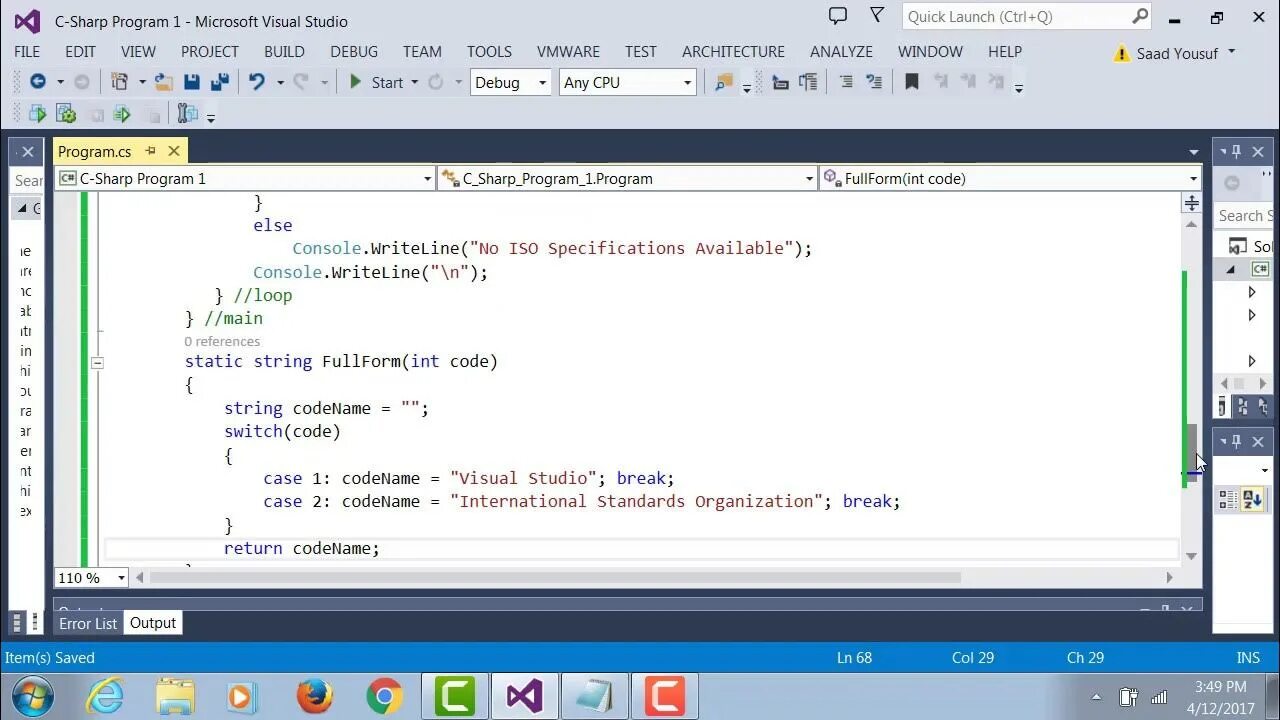Screen dimensions: 1280x720
Task: Switch to the Error List tab
Action: pos(88,623)
